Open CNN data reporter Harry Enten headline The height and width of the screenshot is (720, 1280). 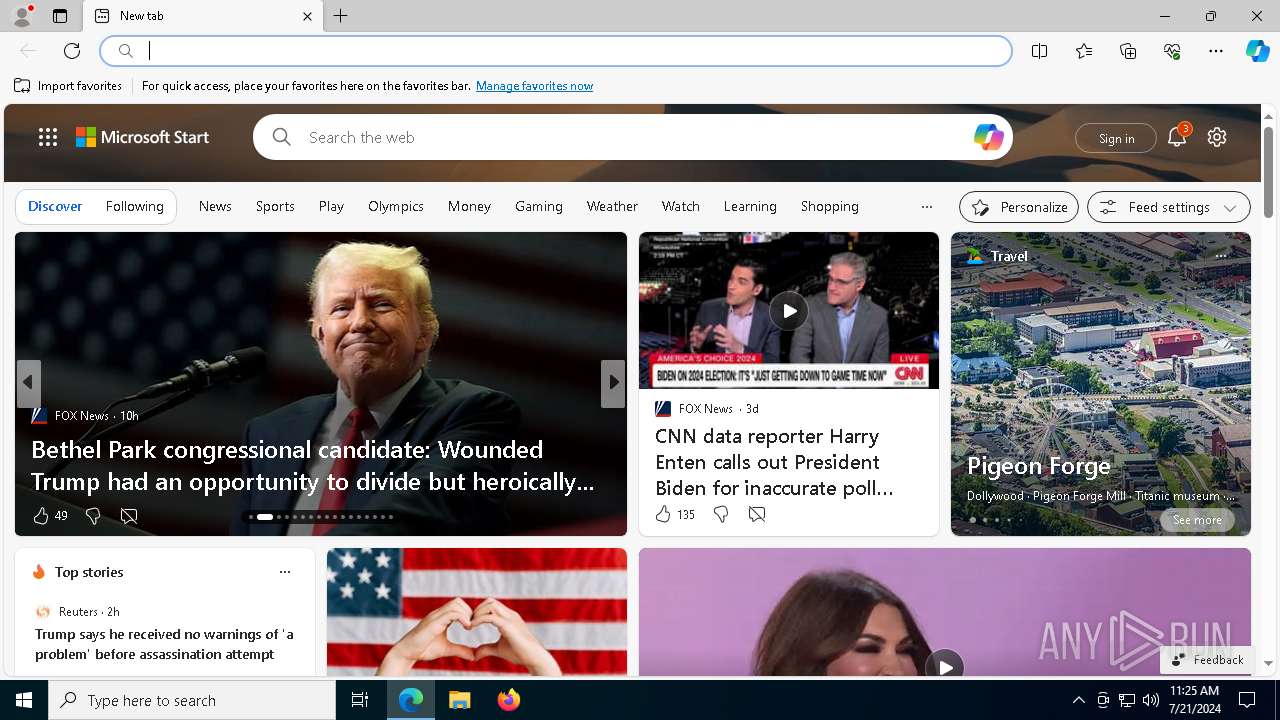click(774, 462)
